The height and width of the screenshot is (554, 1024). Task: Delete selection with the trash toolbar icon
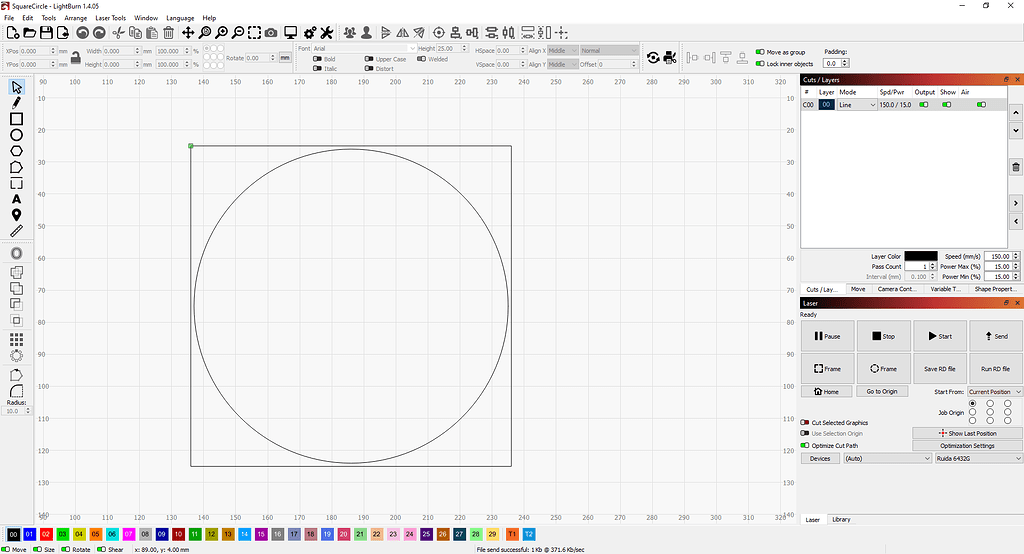168,33
